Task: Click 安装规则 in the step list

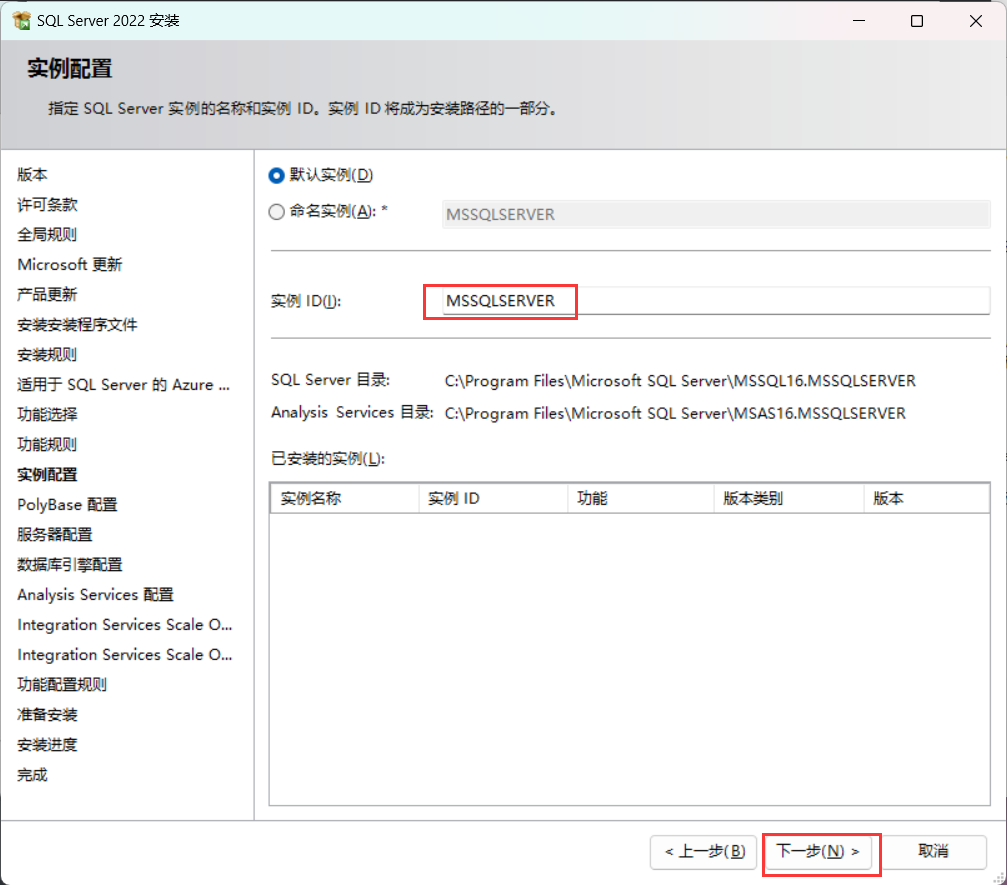Action: [x=47, y=355]
